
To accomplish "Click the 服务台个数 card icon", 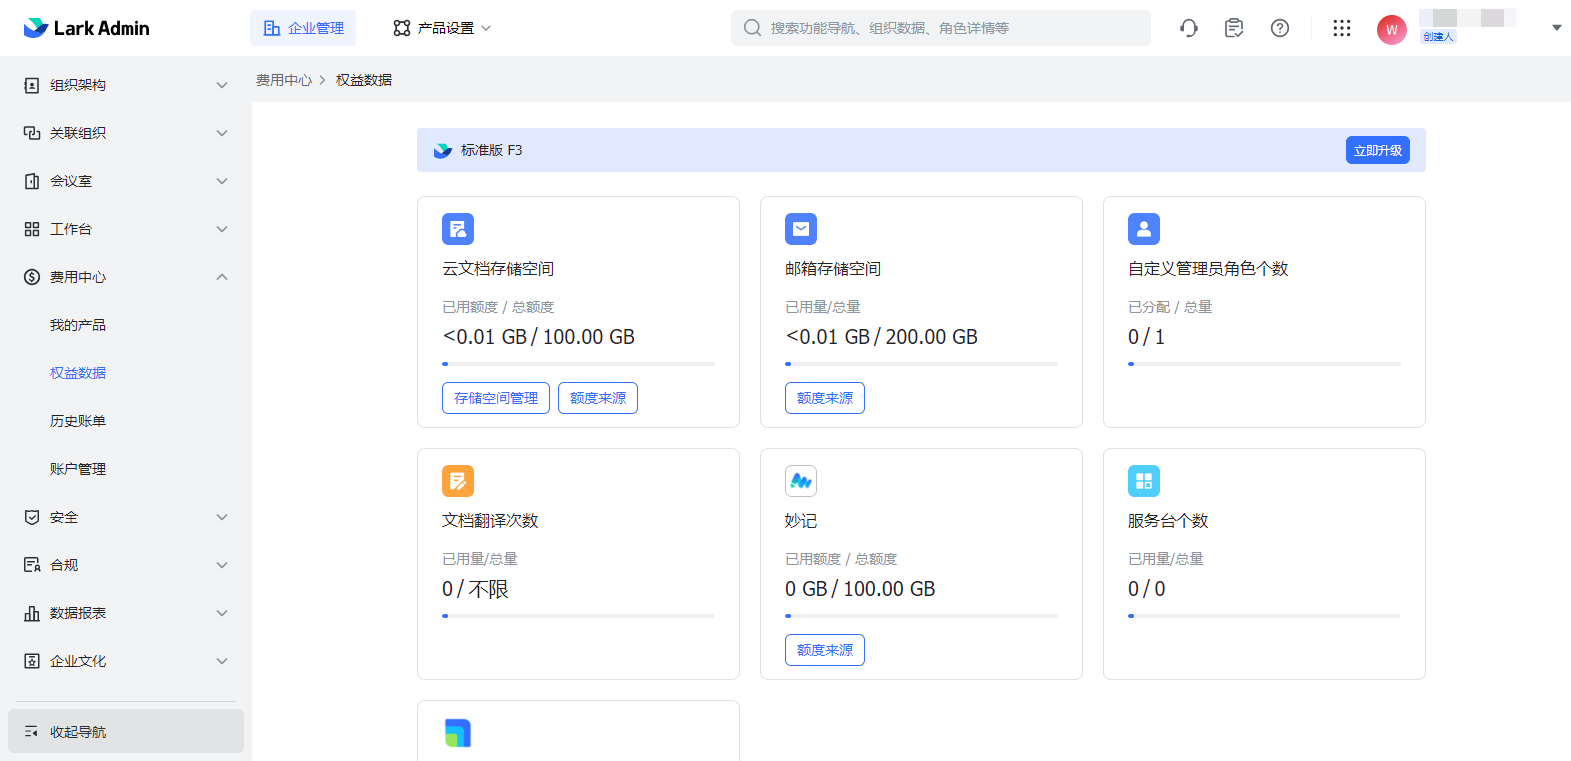I will pos(1144,481).
